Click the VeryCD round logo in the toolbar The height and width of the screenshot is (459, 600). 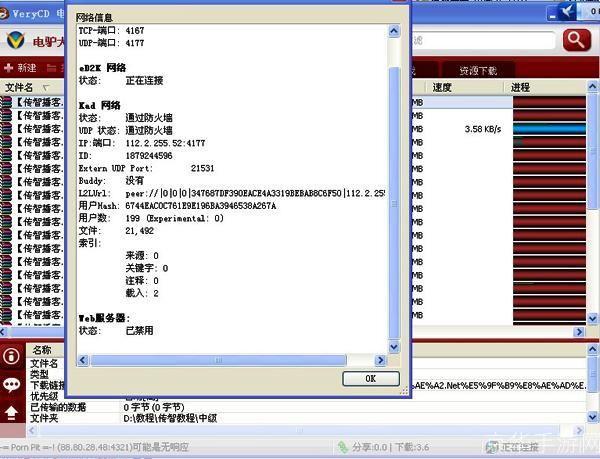point(15,40)
